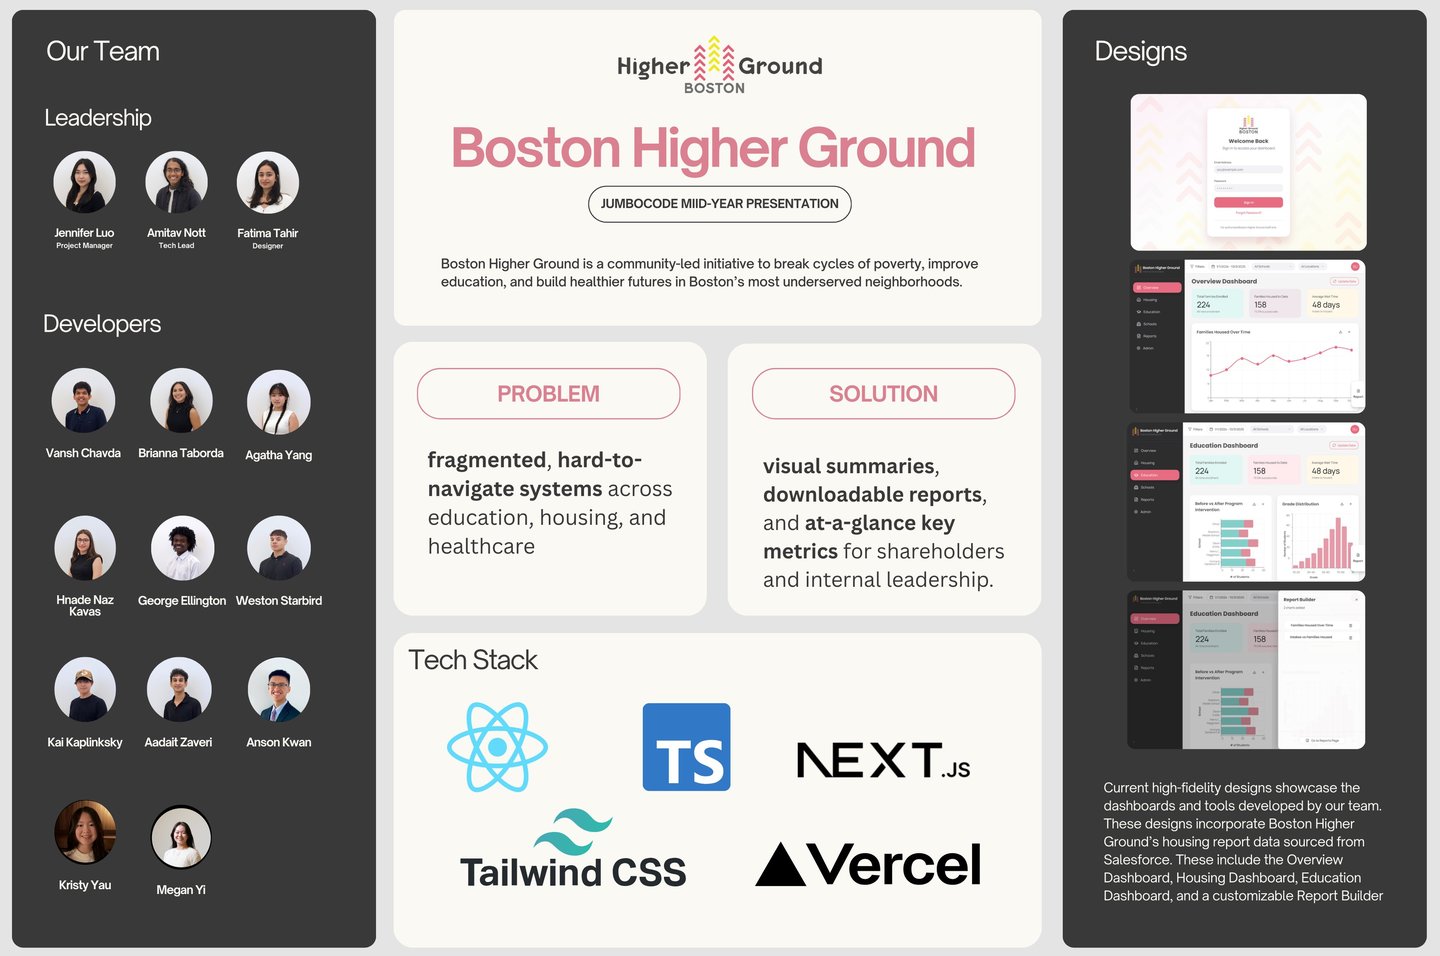
Task: Click the "Designs" heading
Action: [1141, 51]
